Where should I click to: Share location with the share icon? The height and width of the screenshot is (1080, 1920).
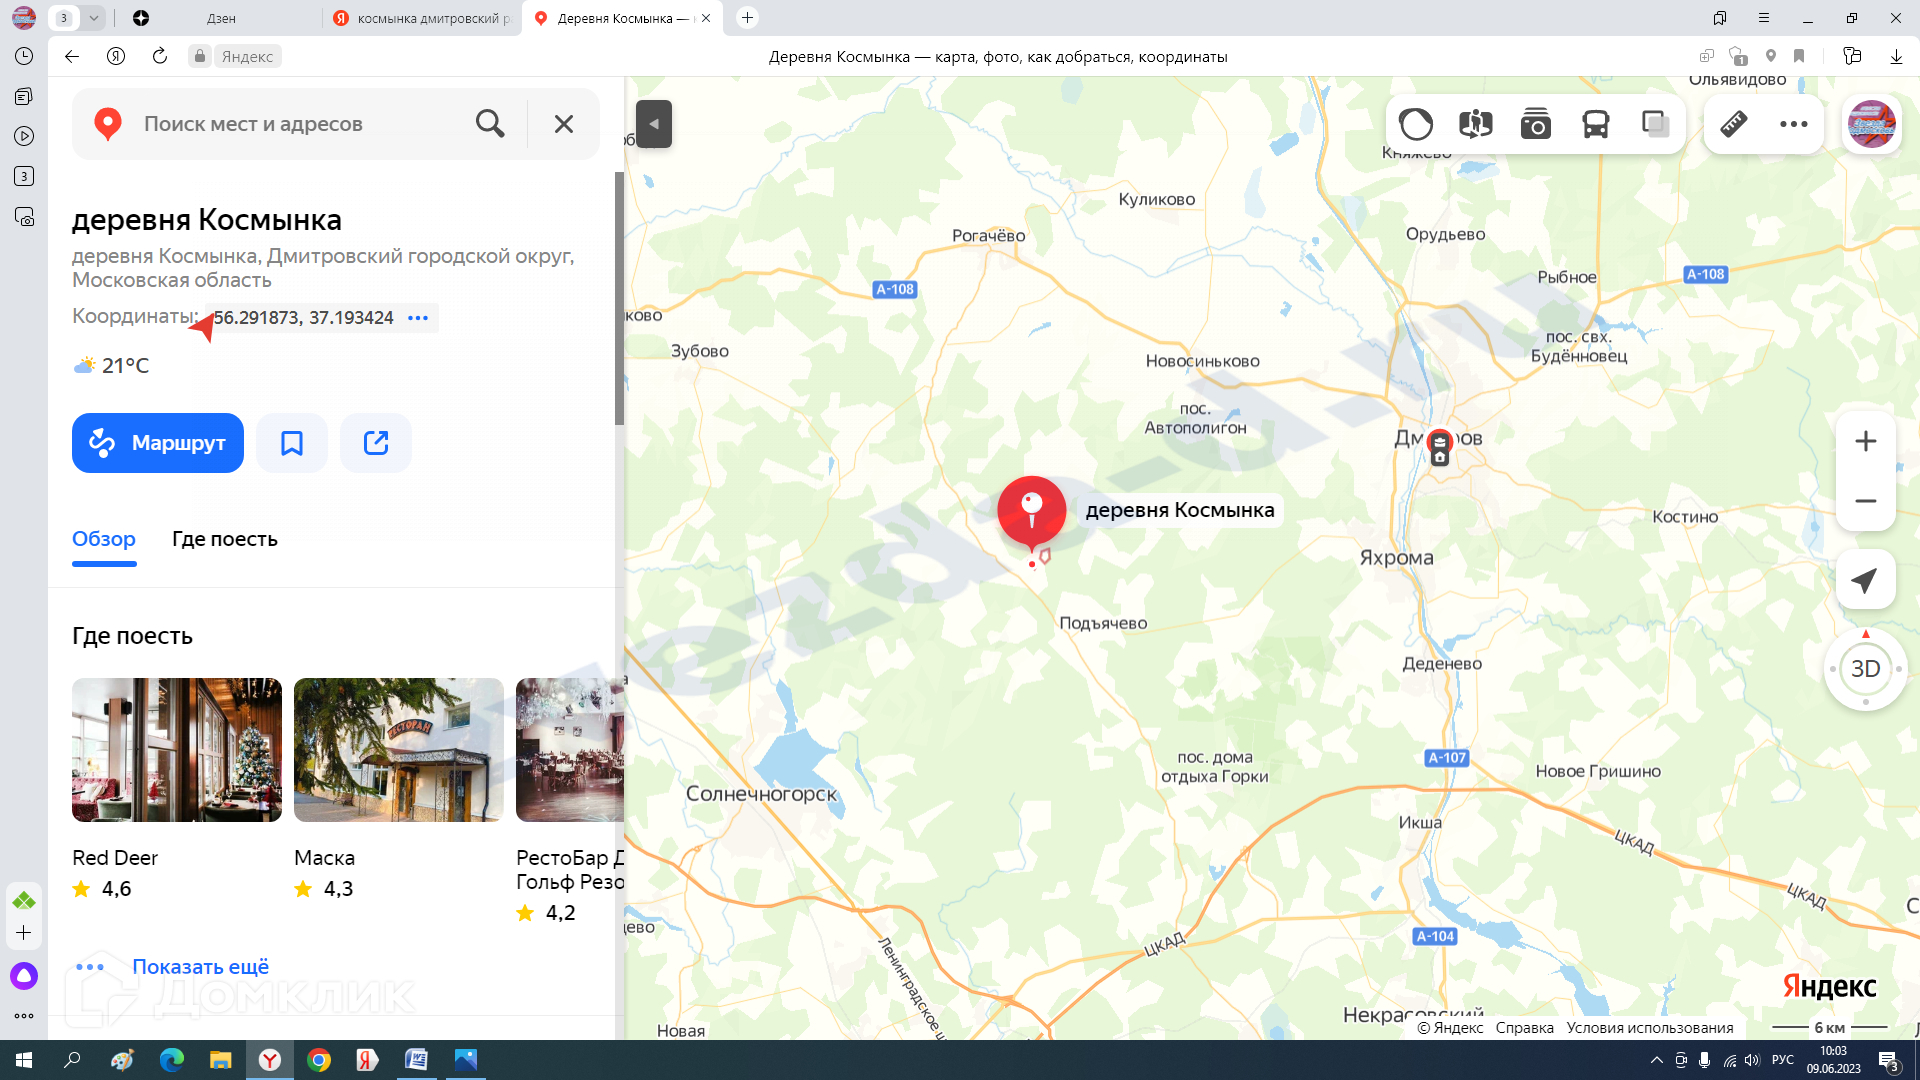tap(375, 443)
